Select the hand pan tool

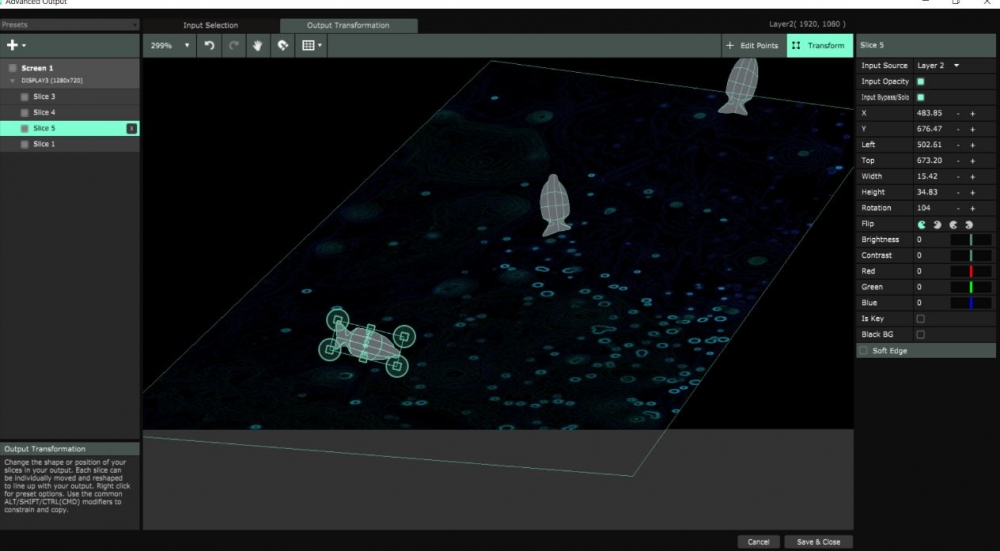[258, 46]
